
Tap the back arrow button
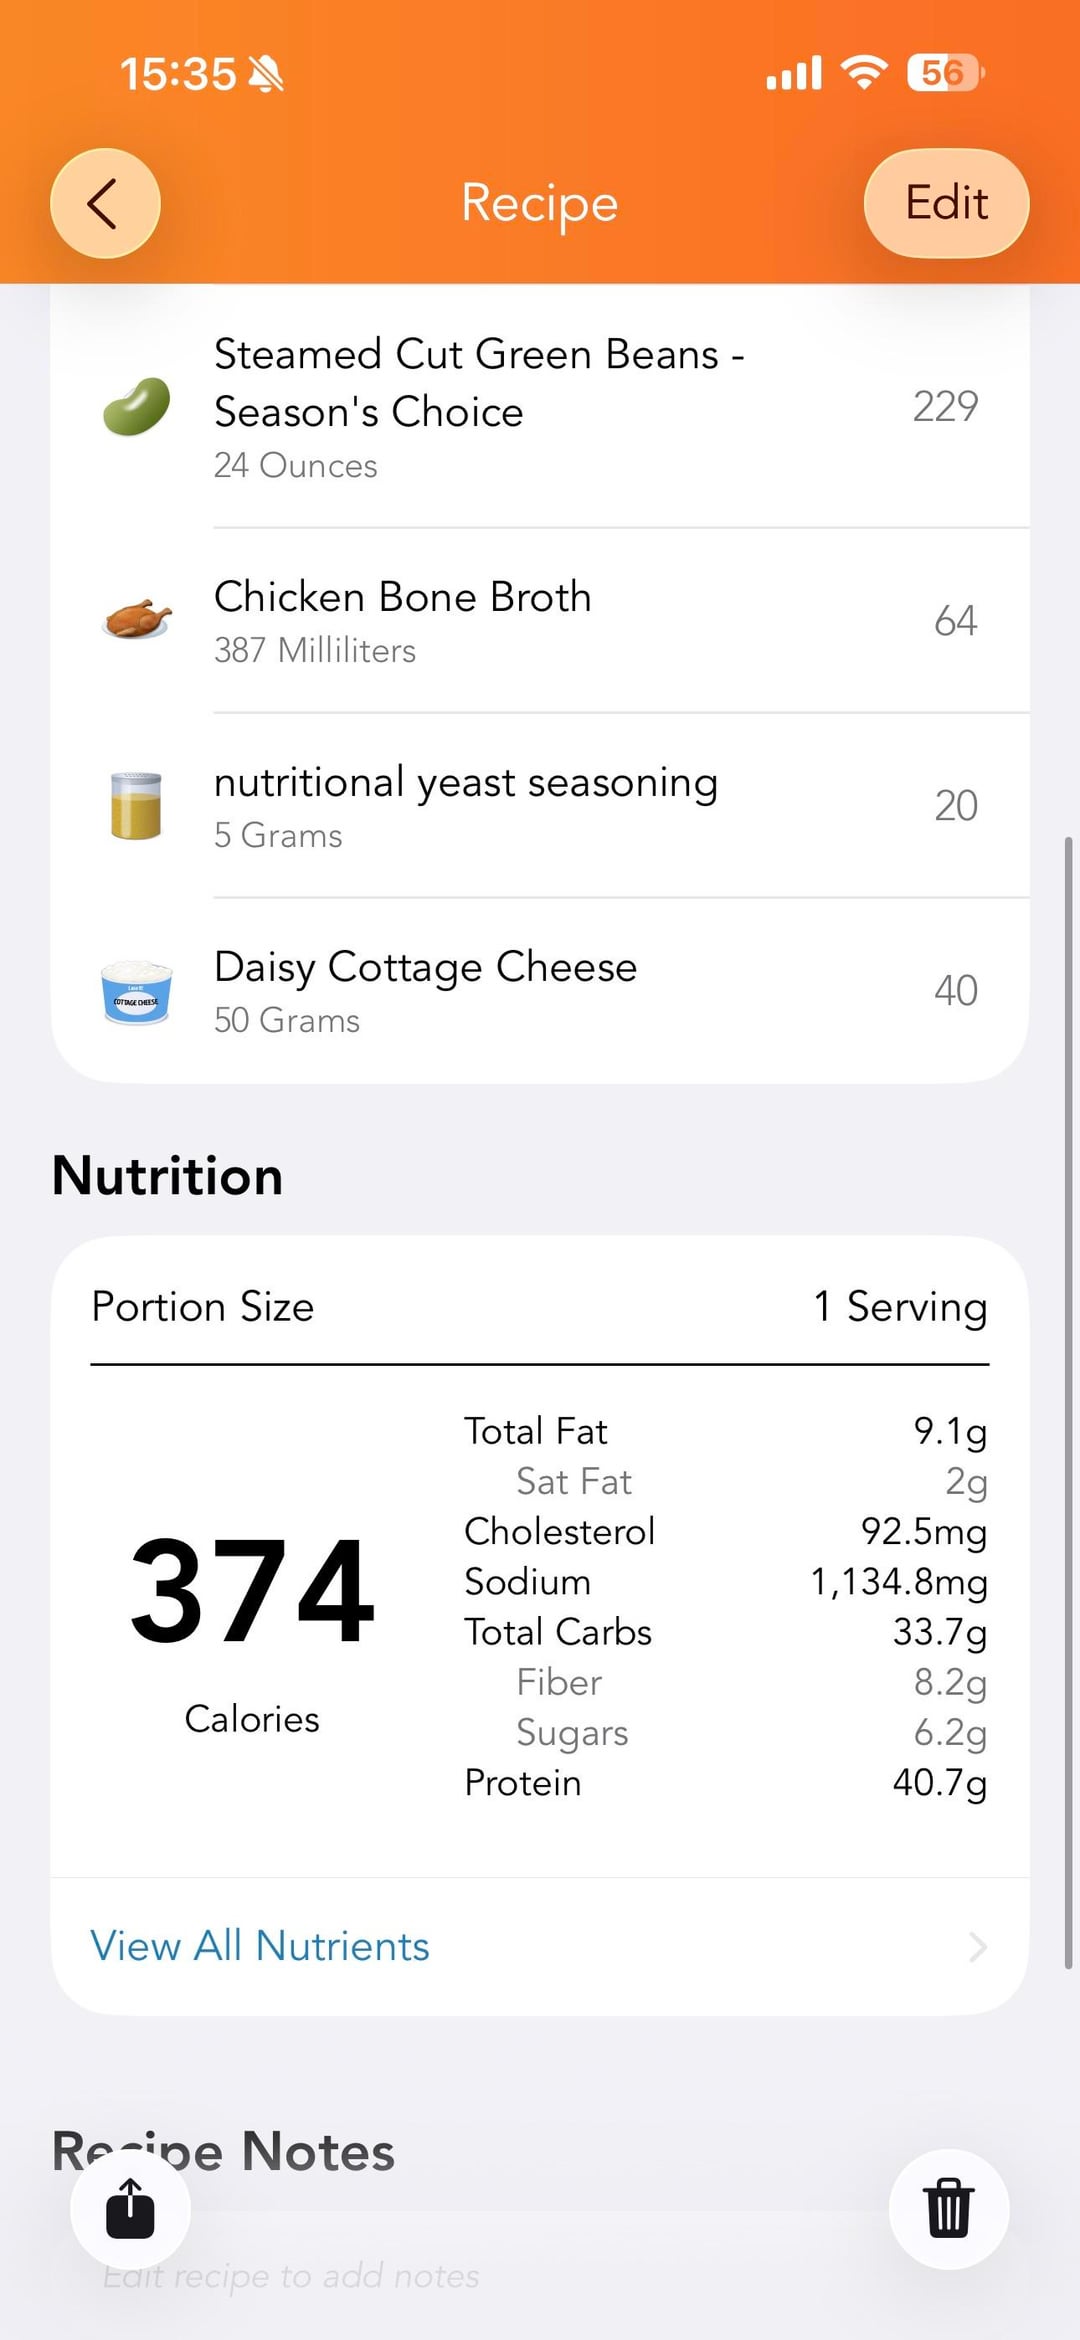(105, 204)
